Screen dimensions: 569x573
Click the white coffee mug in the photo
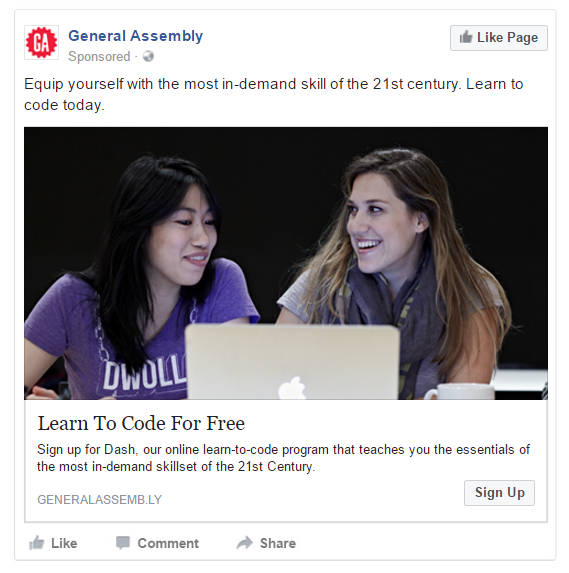pos(459,391)
